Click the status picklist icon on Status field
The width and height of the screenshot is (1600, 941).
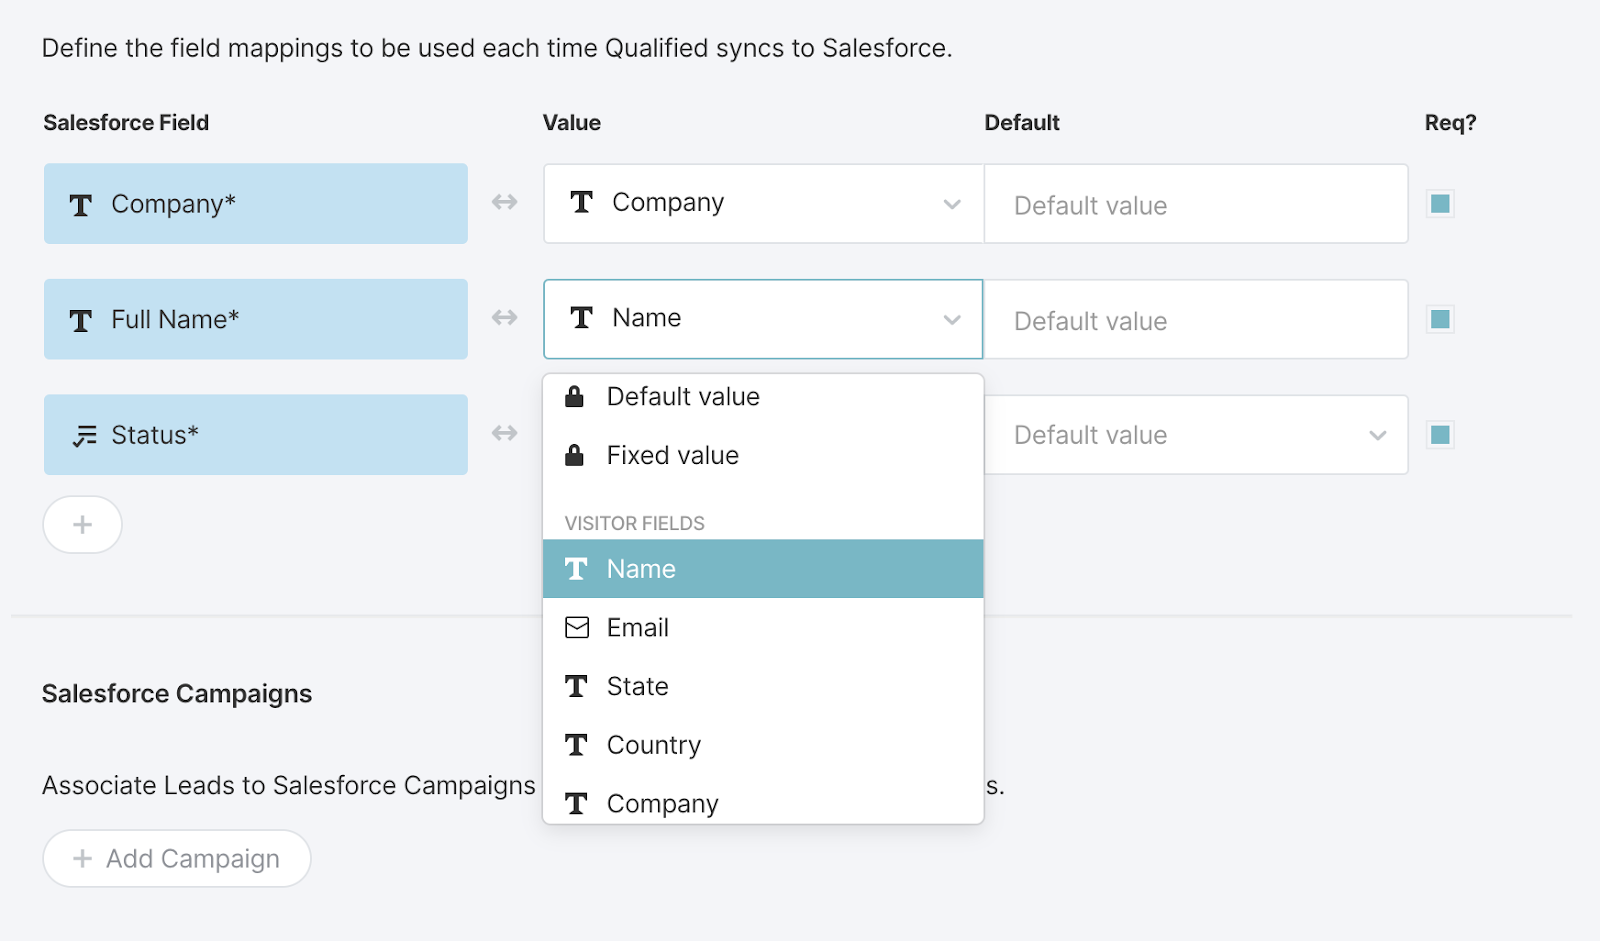tap(85, 434)
